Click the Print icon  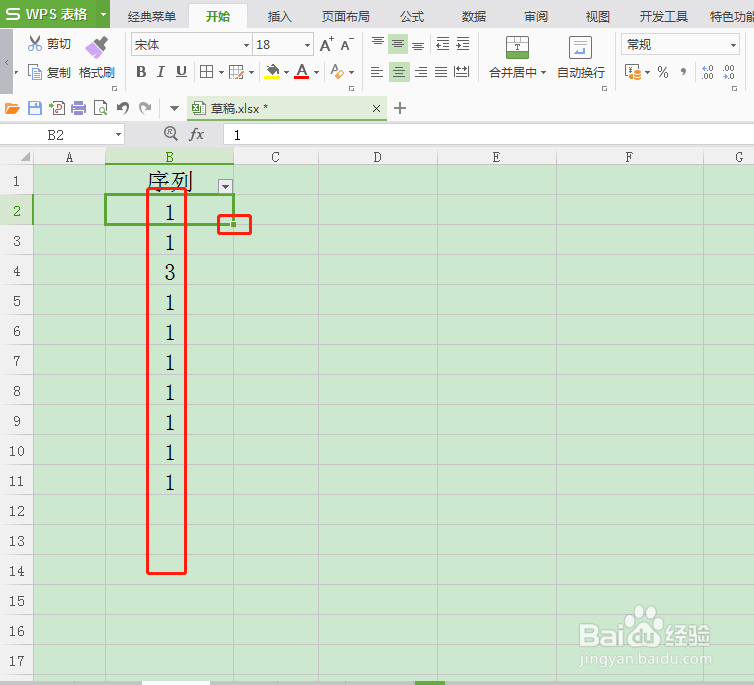coord(78,108)
